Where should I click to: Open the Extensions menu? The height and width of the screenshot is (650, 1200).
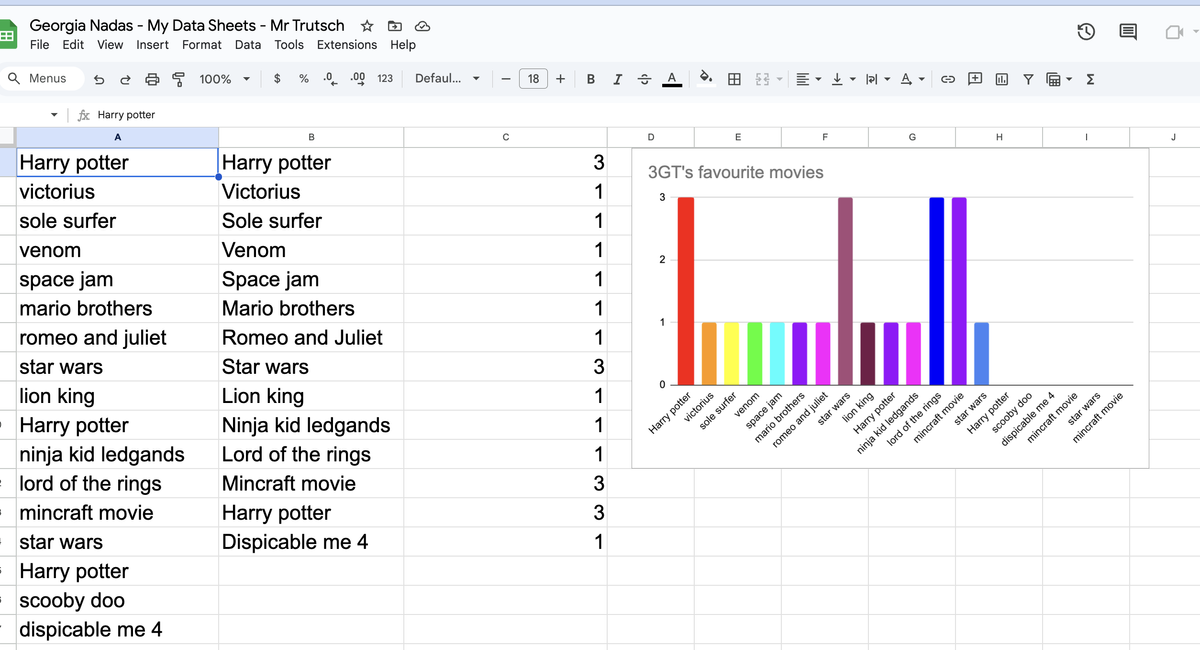coord(347,45)
